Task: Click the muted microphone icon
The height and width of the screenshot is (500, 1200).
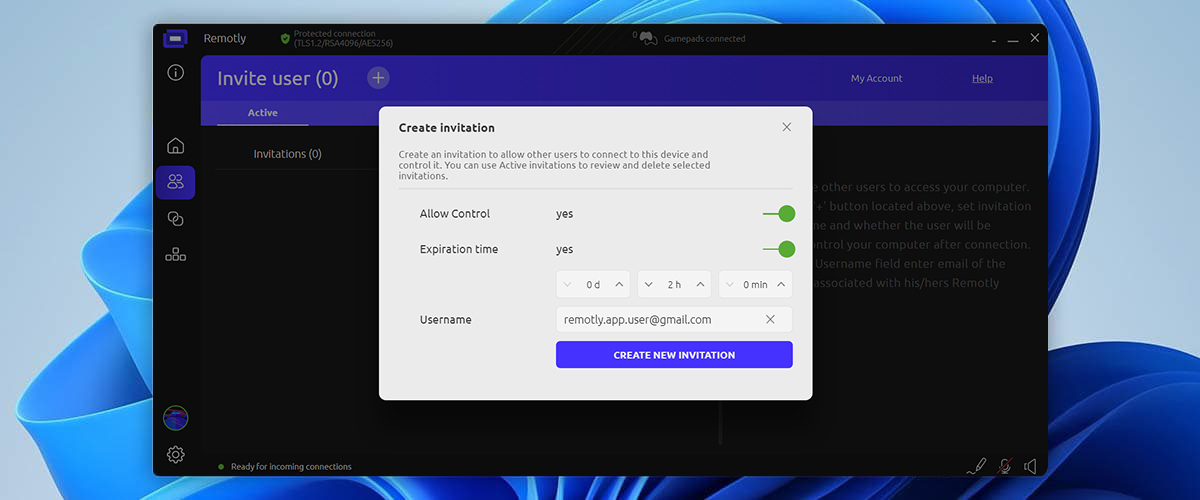Action: tap(1004, 466)
